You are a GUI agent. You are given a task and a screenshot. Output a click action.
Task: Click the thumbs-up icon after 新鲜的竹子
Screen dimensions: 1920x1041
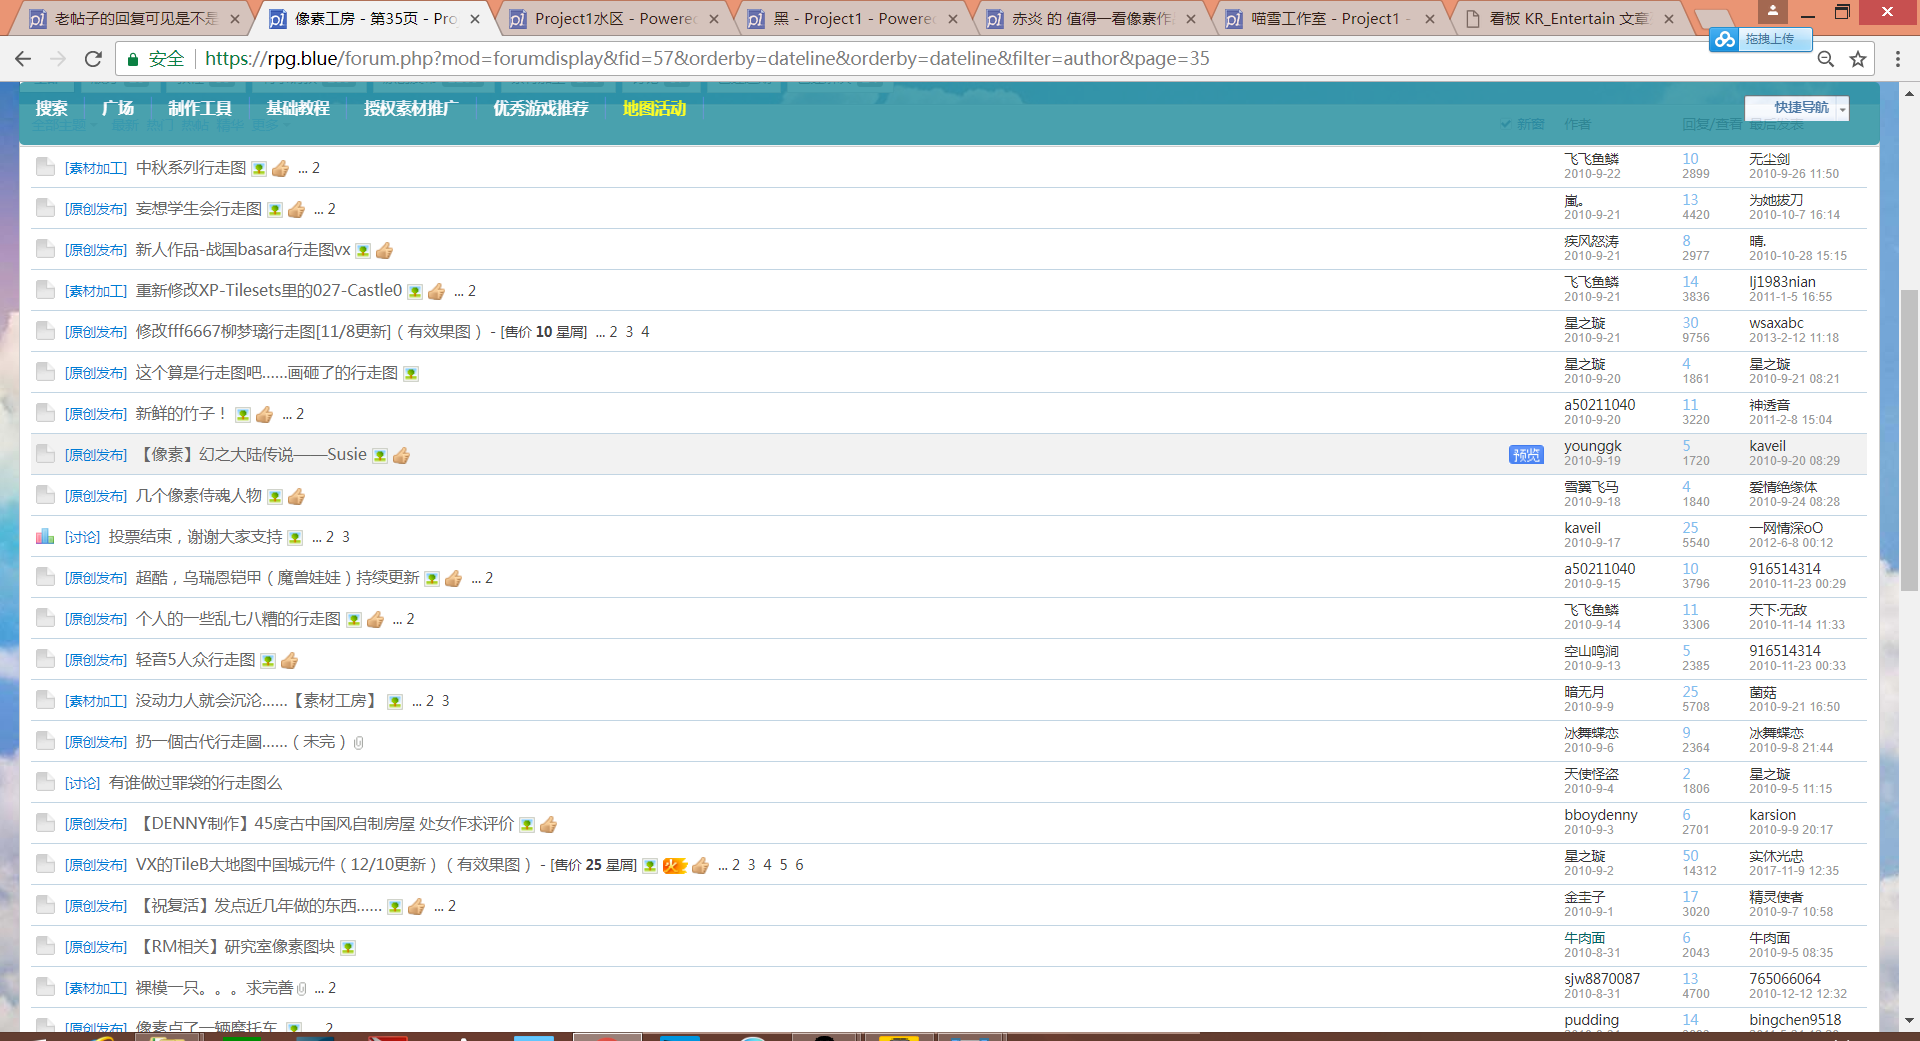(x=264, y=414)
